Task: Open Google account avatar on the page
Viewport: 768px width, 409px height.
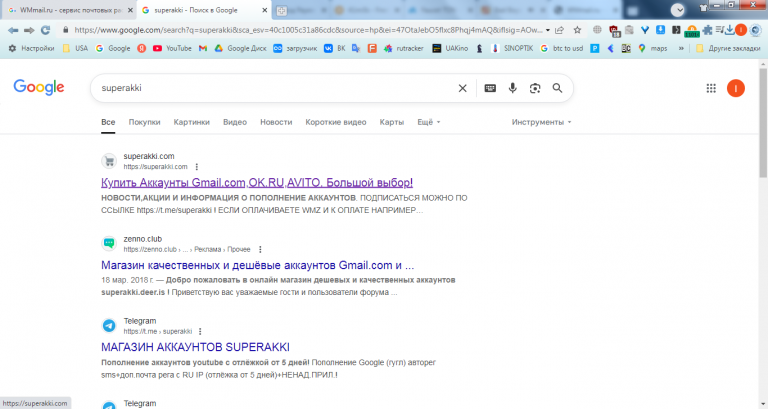Action: (736, 88)
